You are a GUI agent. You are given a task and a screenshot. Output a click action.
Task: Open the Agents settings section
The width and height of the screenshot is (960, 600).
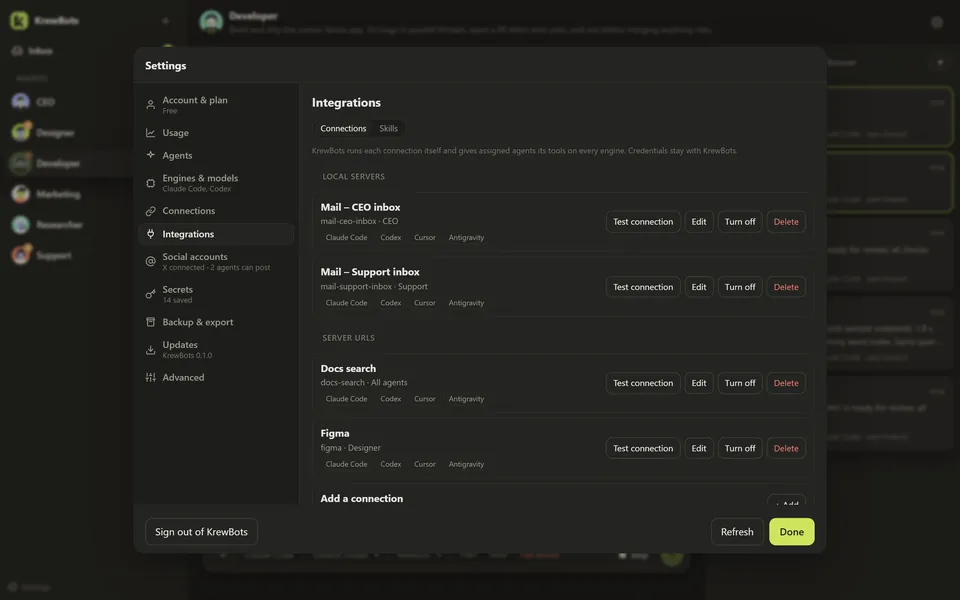(x=216, y=156)
